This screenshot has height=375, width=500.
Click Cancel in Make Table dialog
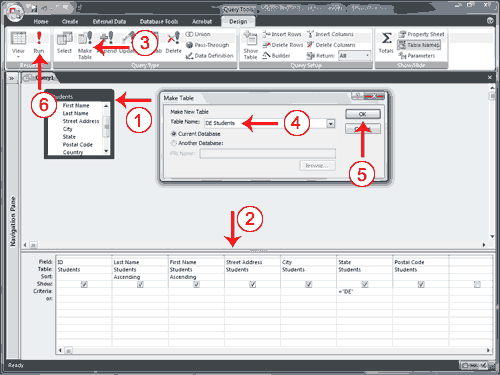point(363,129)
